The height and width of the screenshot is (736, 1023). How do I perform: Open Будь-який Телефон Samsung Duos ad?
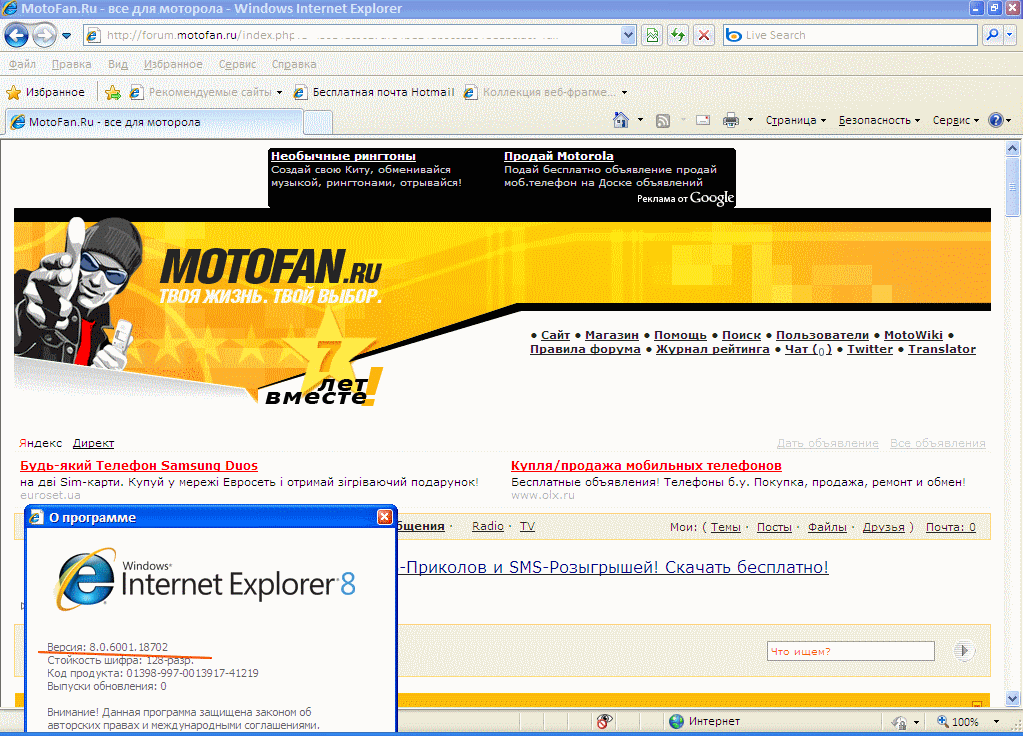[x=139, y=465]
